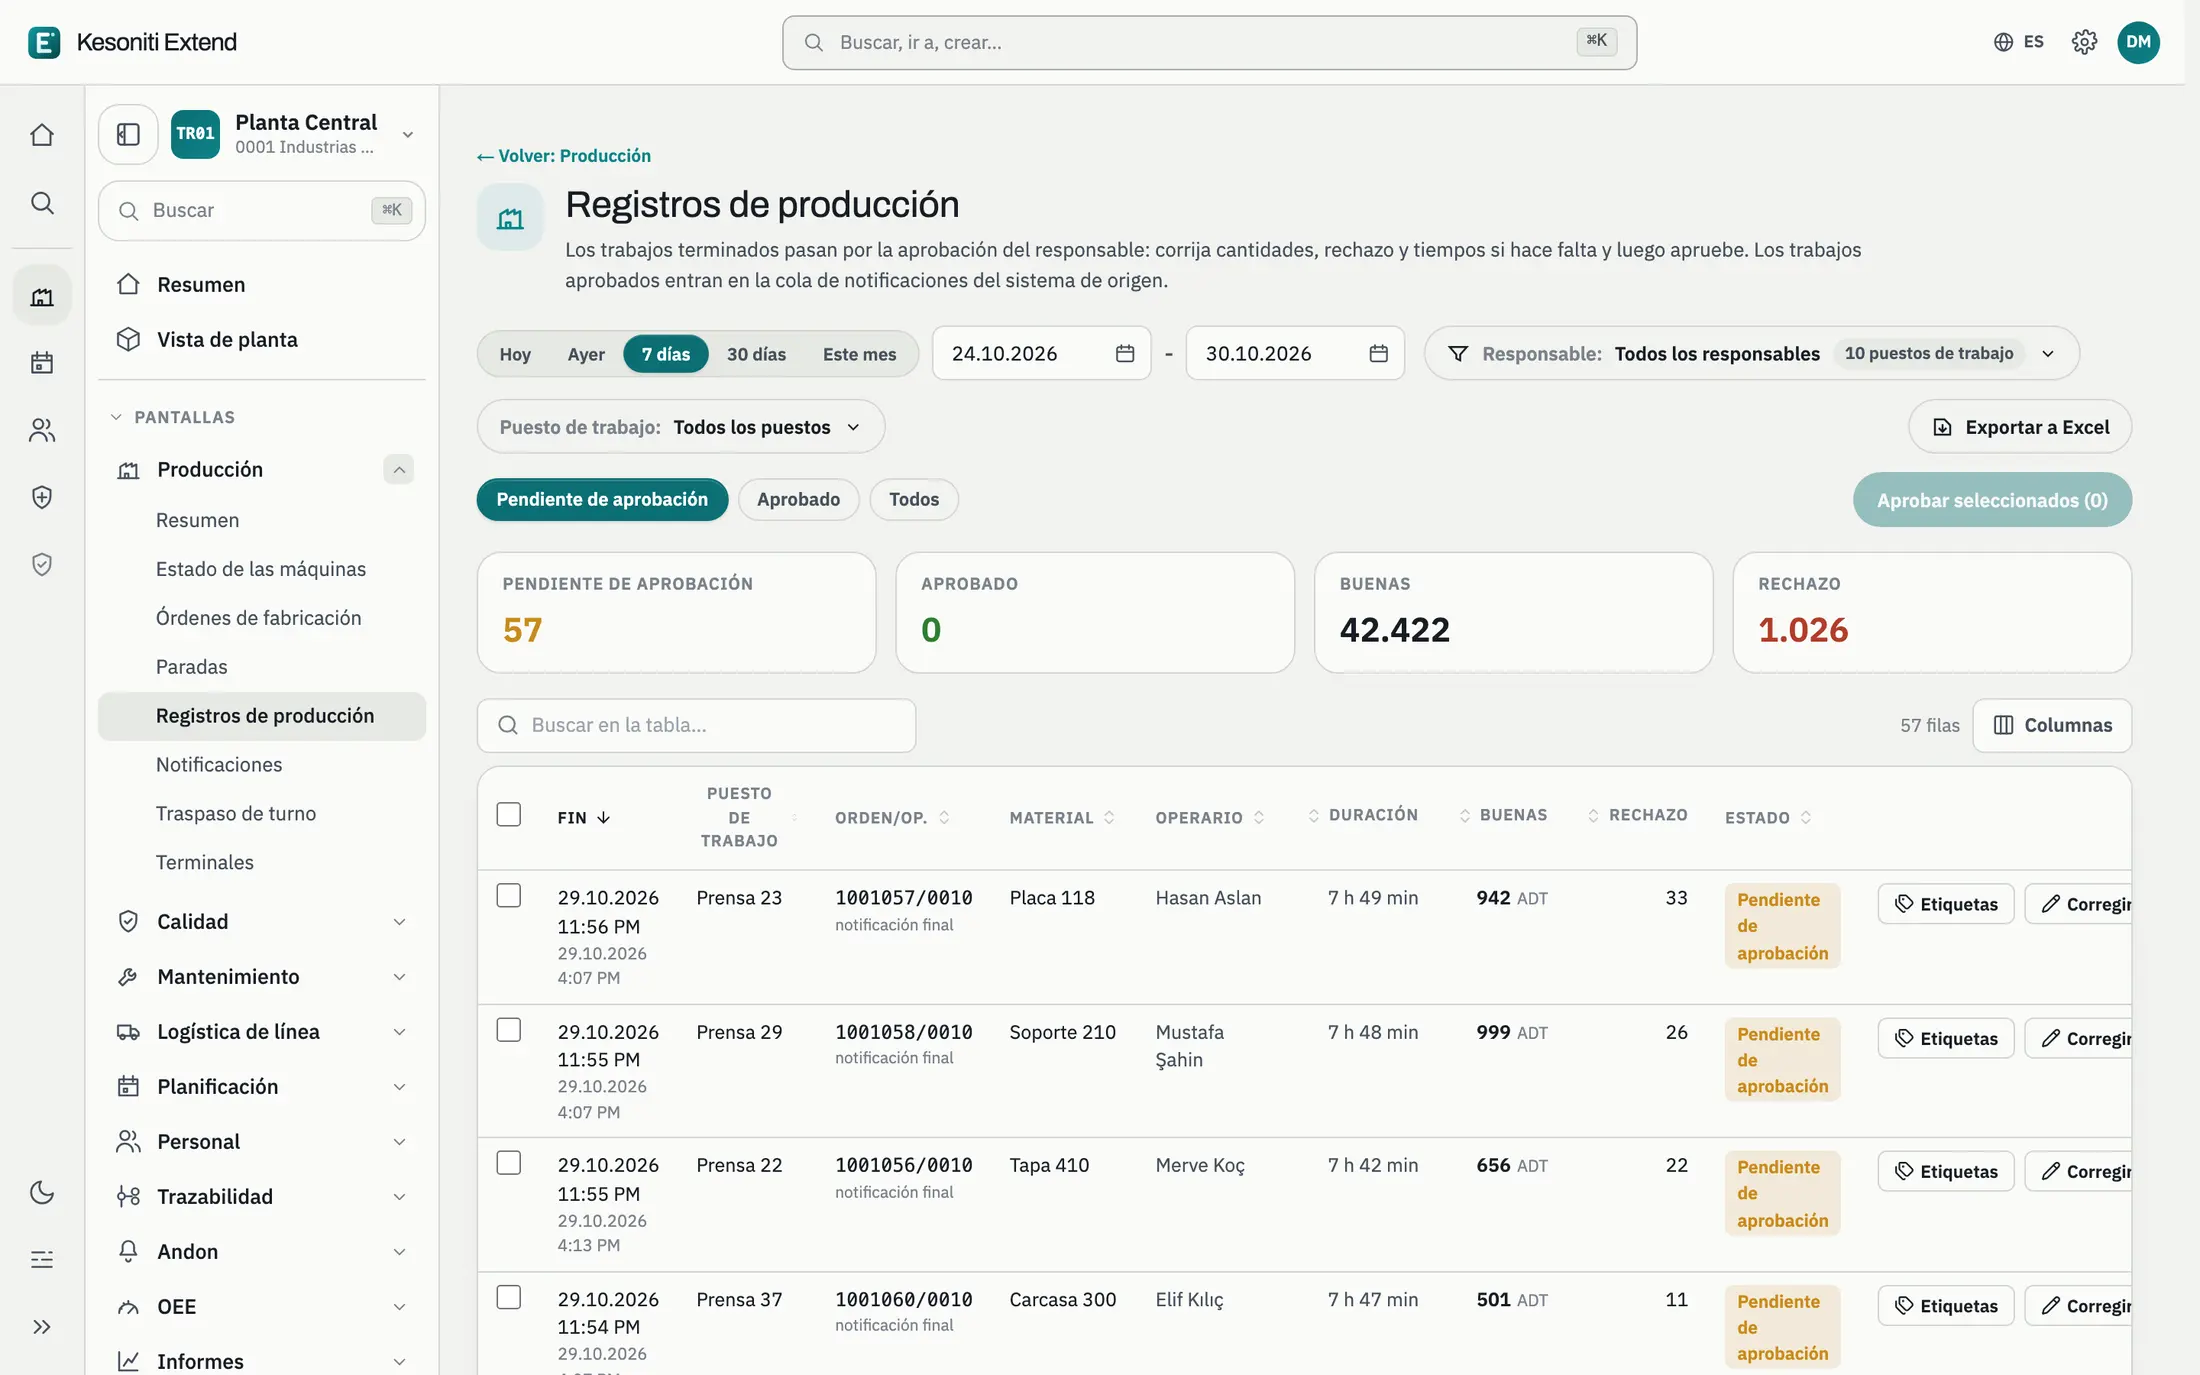Change language with the ES globe

2018,42
